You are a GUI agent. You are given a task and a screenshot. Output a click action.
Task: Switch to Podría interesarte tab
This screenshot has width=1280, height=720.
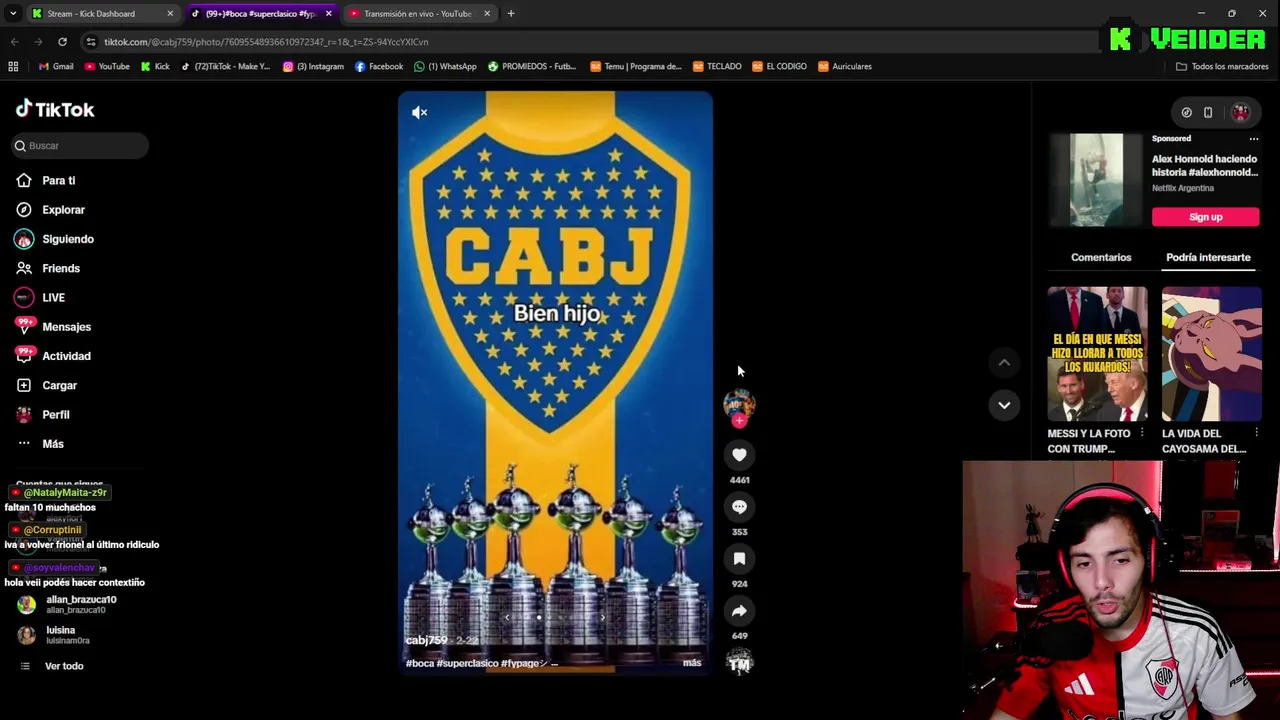click(x=1208, y=258)
